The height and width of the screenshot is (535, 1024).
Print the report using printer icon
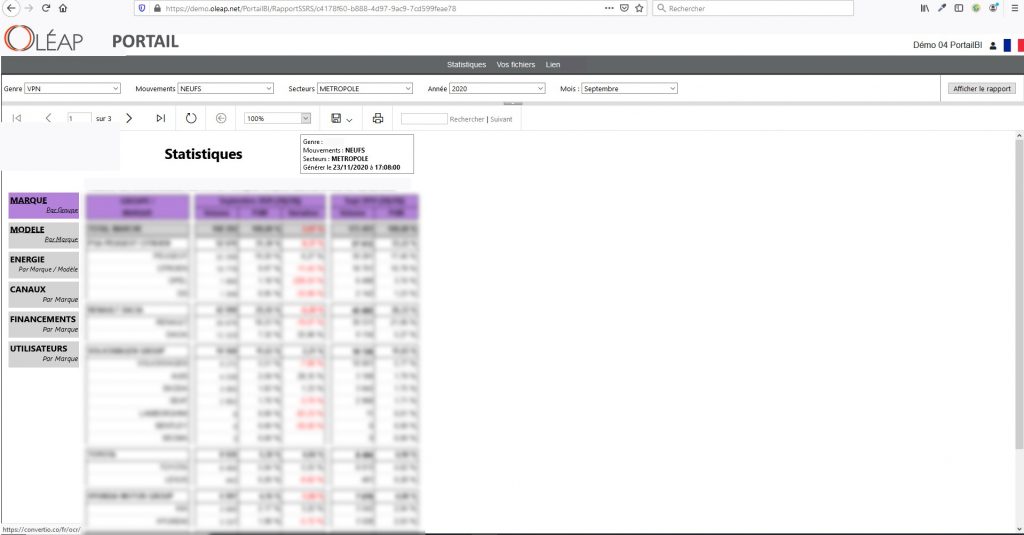coord(378,118)
